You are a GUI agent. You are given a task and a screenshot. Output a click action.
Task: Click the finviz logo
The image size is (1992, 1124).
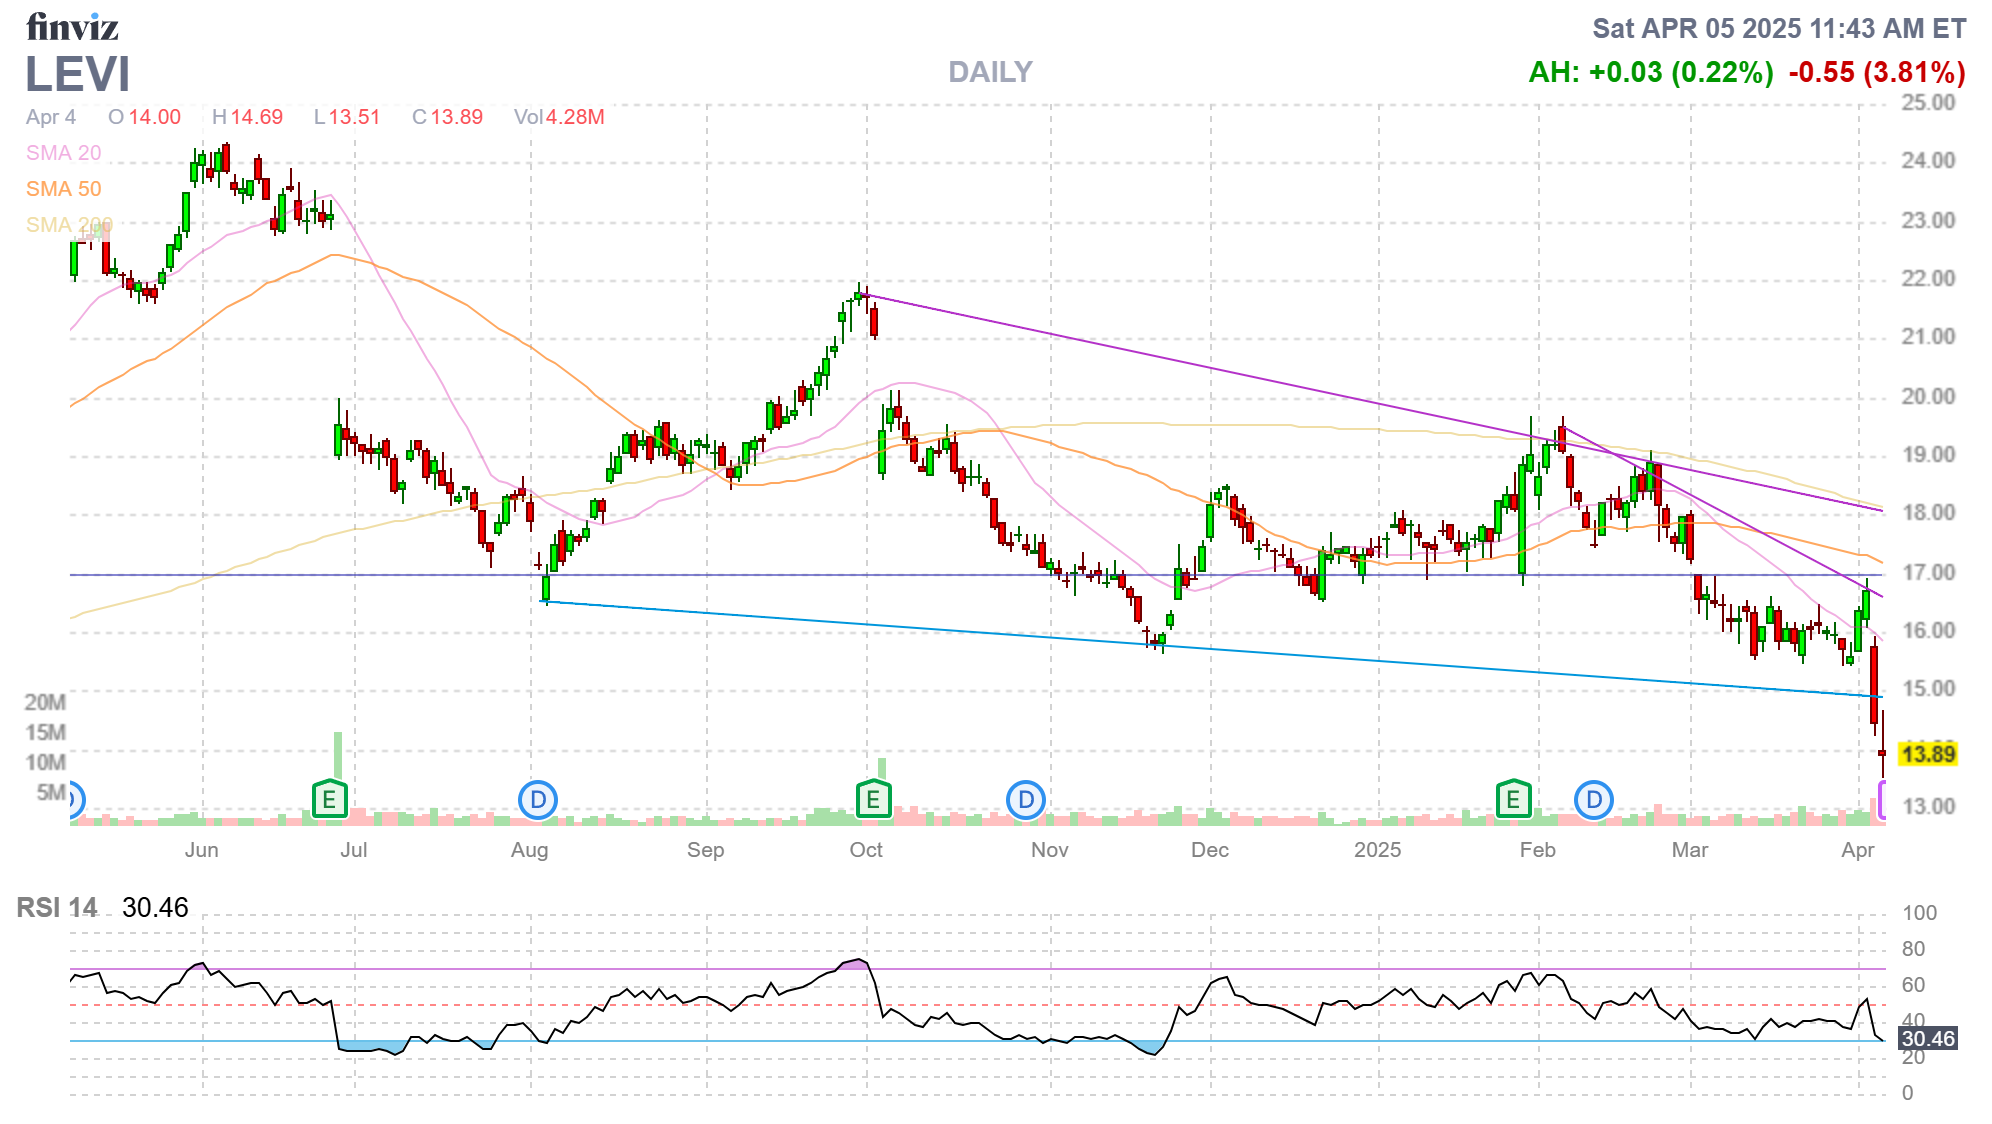[72, 27]
